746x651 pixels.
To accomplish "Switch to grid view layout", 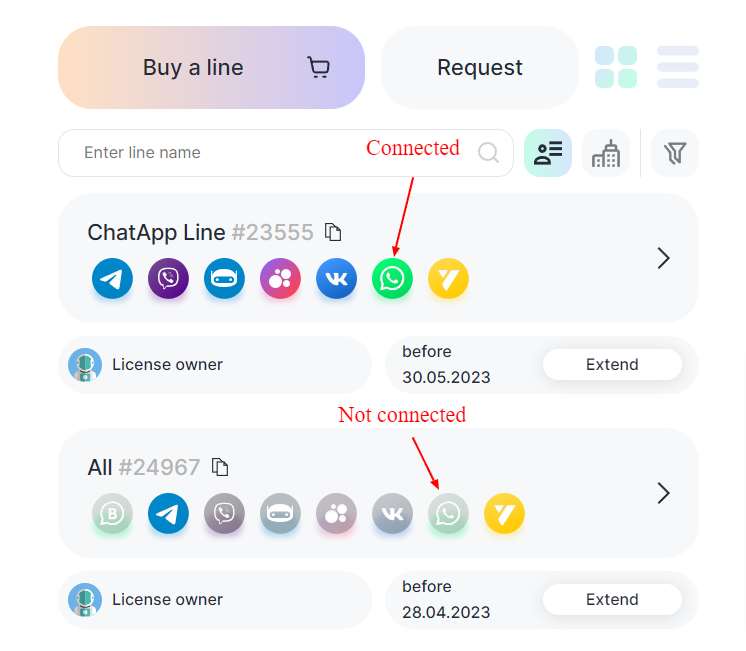I will [616, 67].
